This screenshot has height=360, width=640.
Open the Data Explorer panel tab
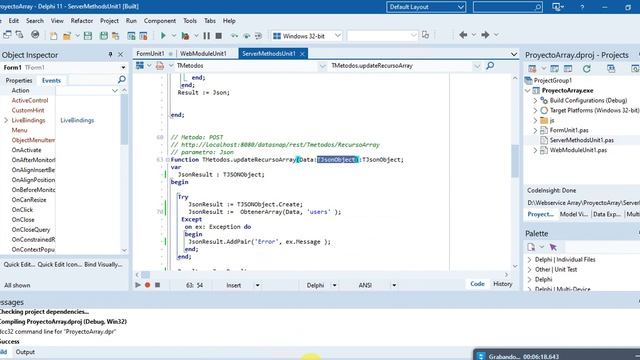coord(607,214)
